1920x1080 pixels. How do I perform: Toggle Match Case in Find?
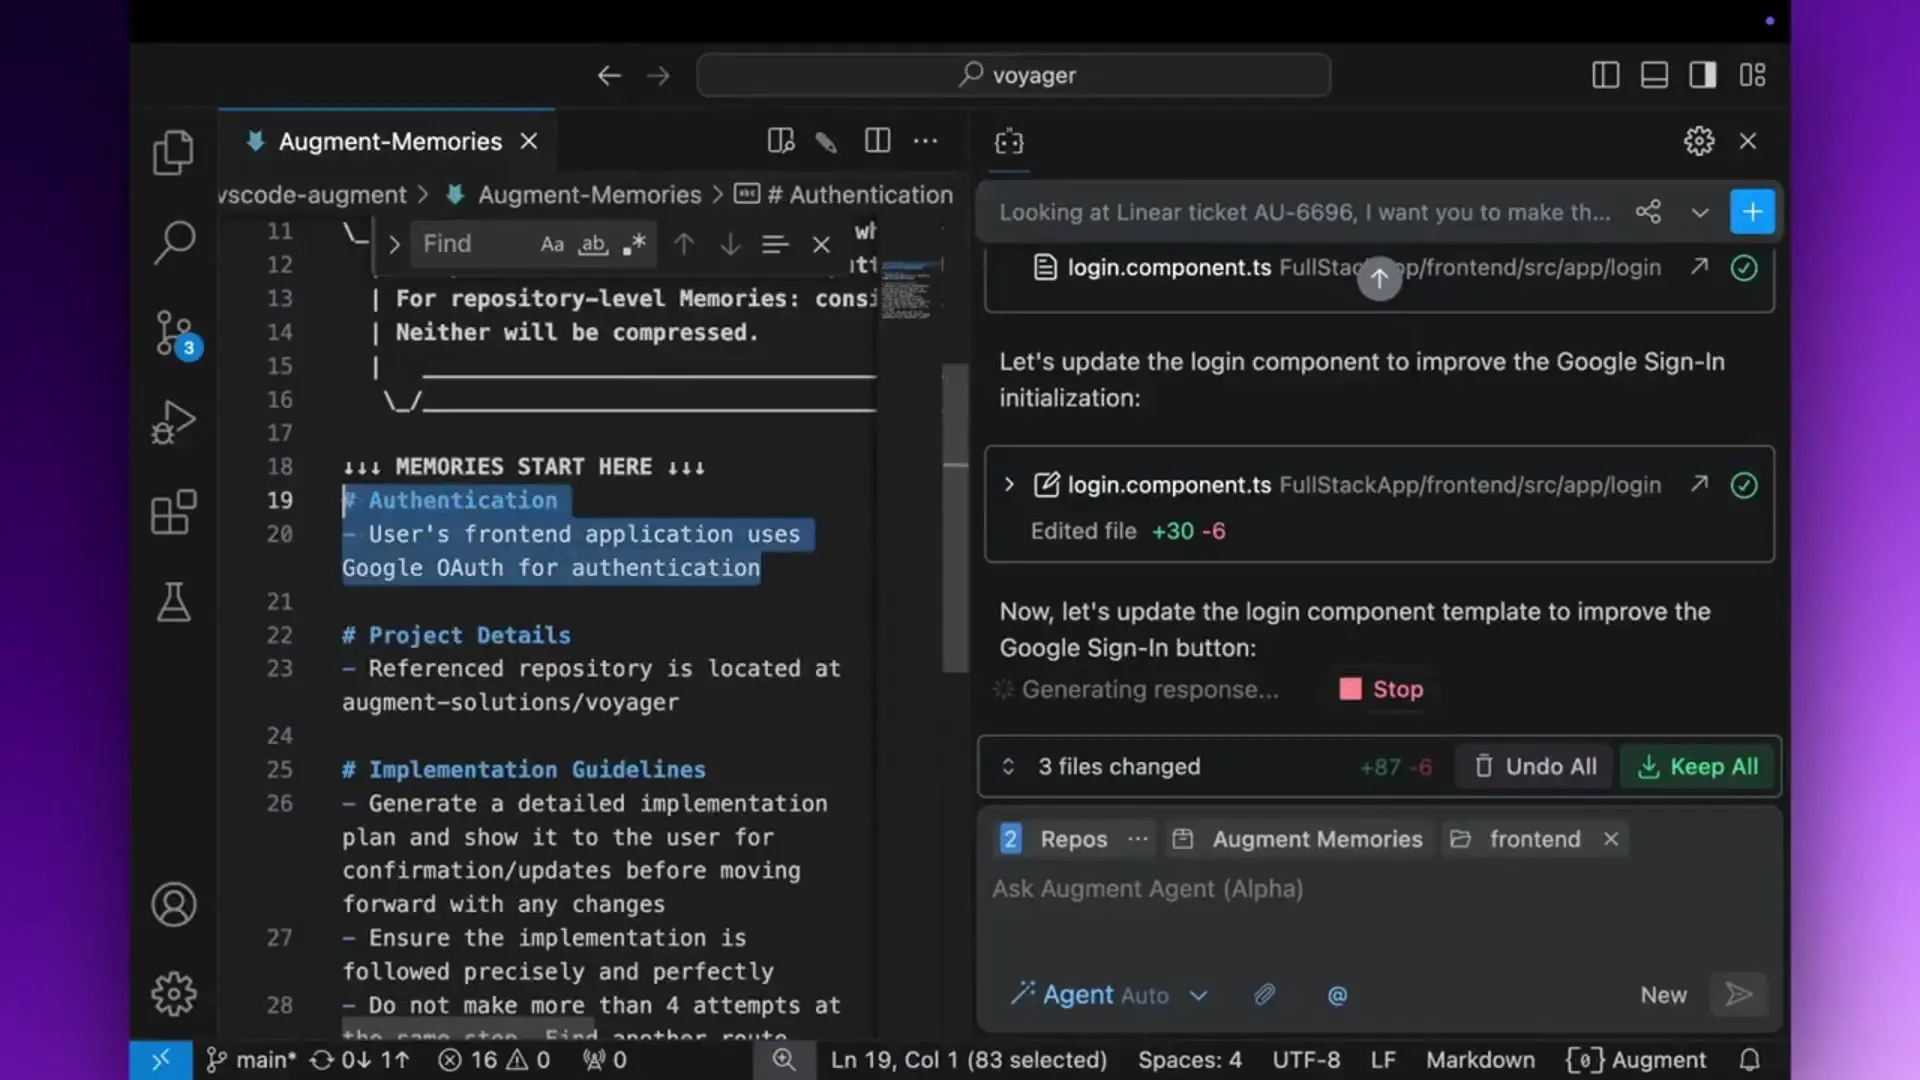click(552, 244)
